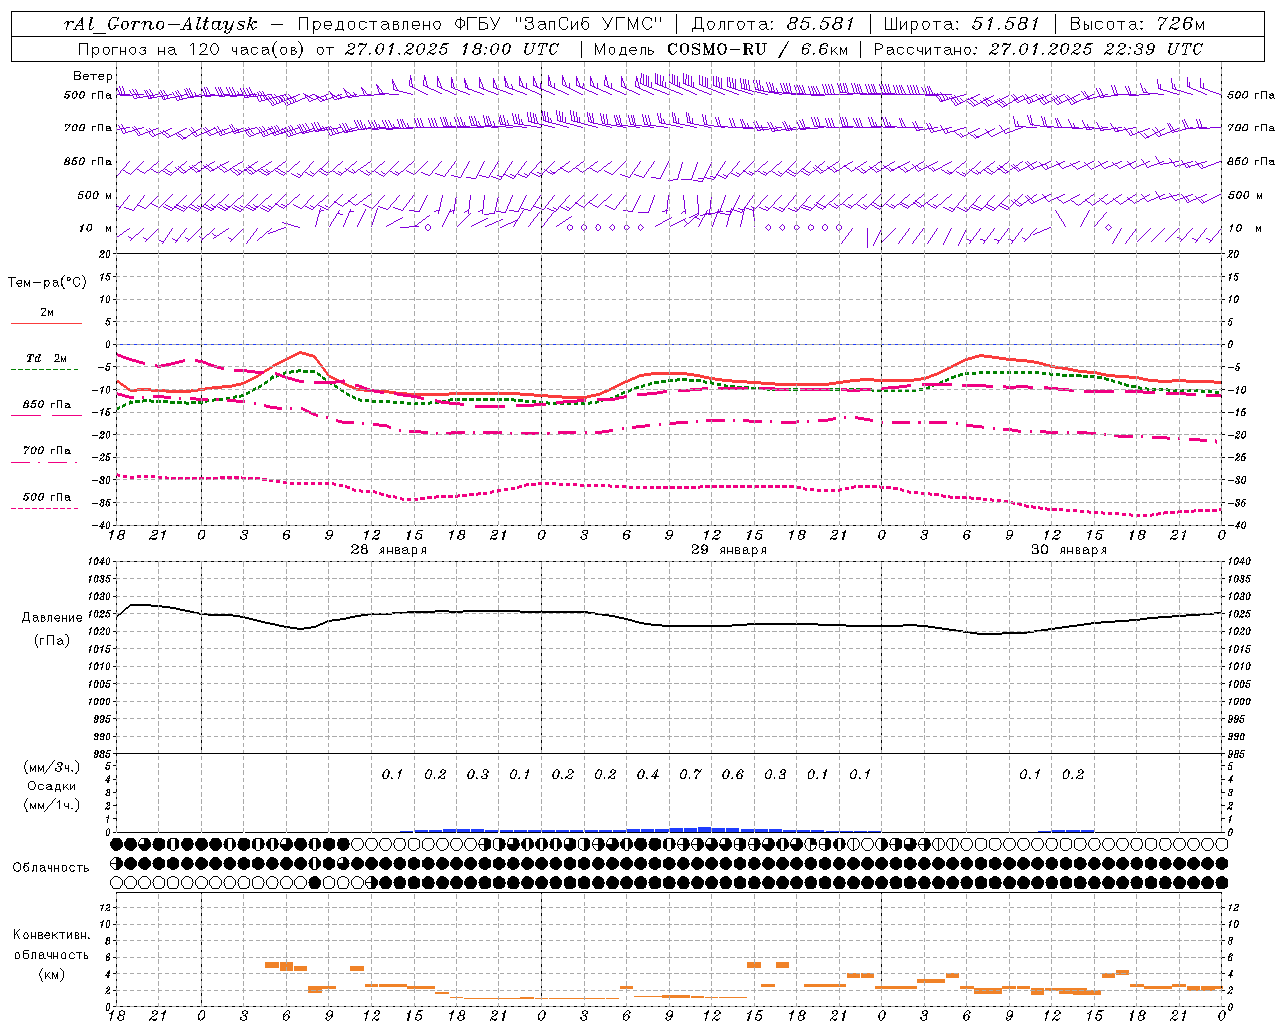This screenshot has height=1024, width=1280.
Task: Click the '(гПа)' unit under Давление
Action: pyautogui.click(x=52, y=641)
